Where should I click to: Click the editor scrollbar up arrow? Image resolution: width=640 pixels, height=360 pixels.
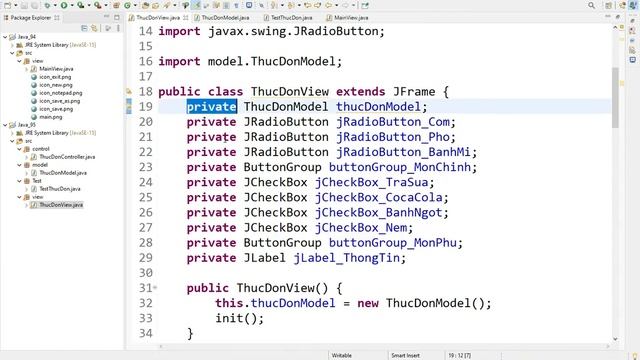[615, 27]
